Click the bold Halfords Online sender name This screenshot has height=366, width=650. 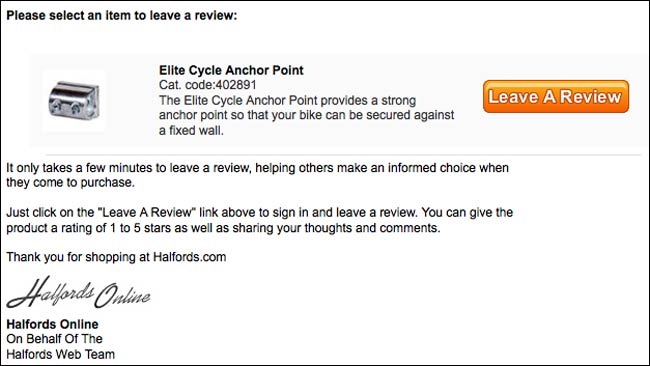[52, 324]
